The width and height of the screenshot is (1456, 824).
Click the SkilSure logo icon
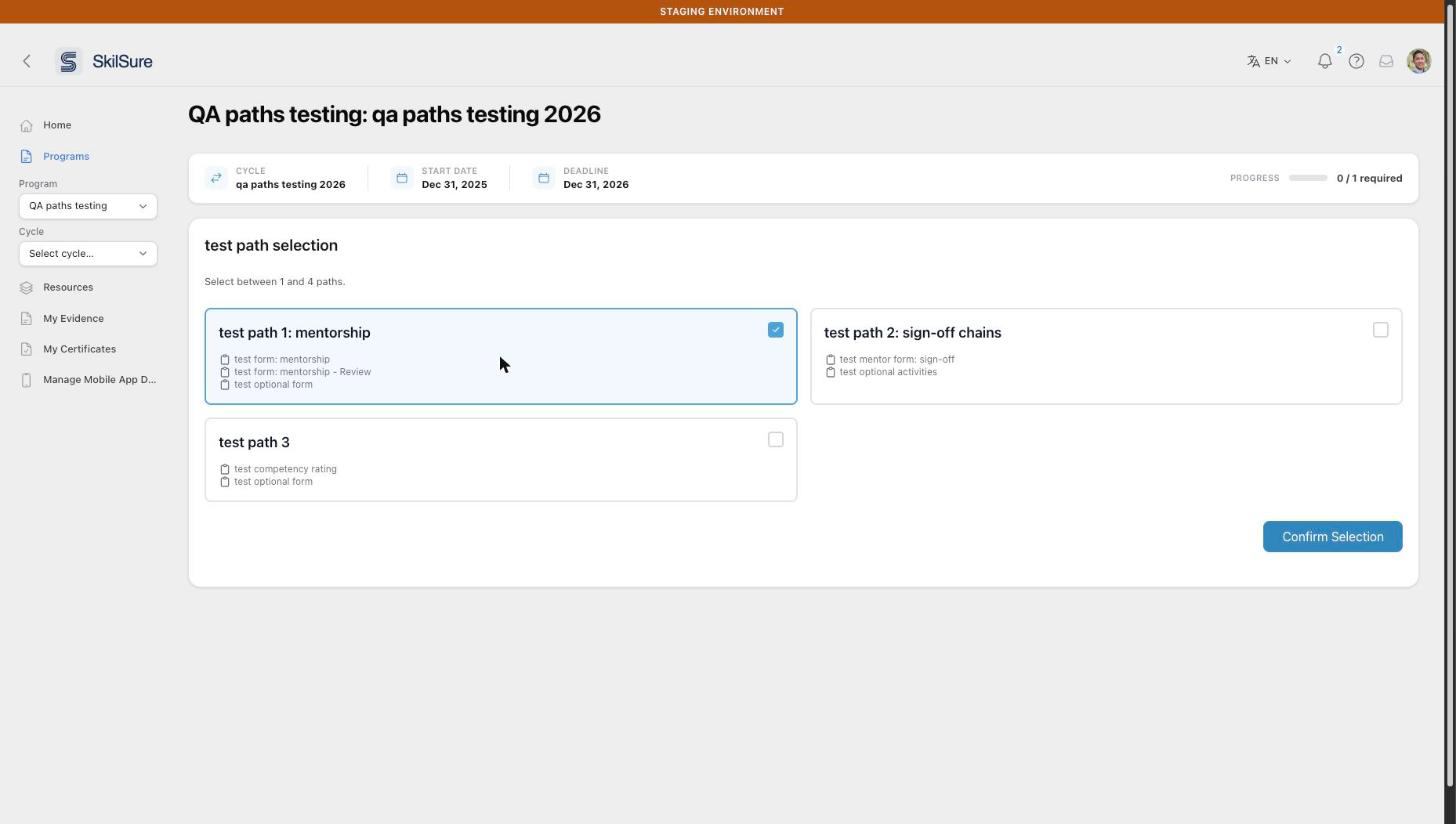click(x=68, y=61)
